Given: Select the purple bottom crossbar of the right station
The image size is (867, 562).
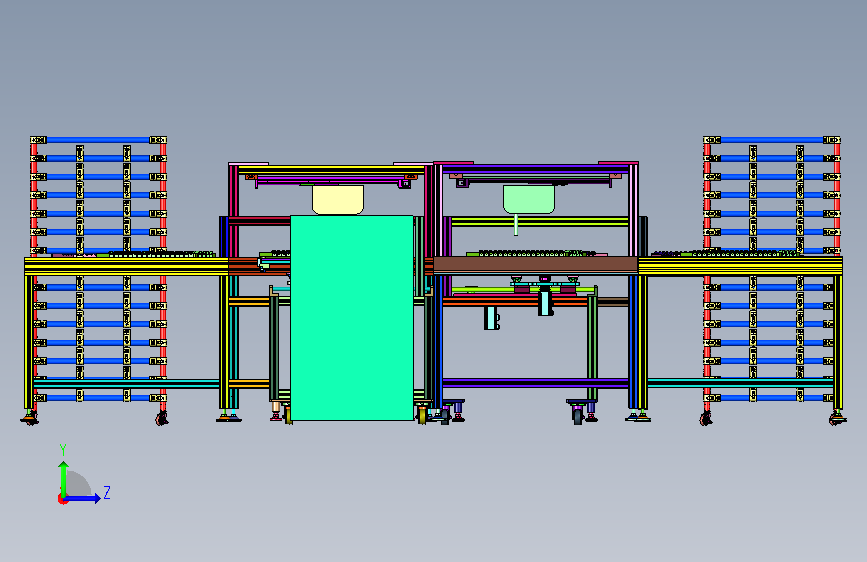Looking at the screenshot, I should click(x=535, y=383).
